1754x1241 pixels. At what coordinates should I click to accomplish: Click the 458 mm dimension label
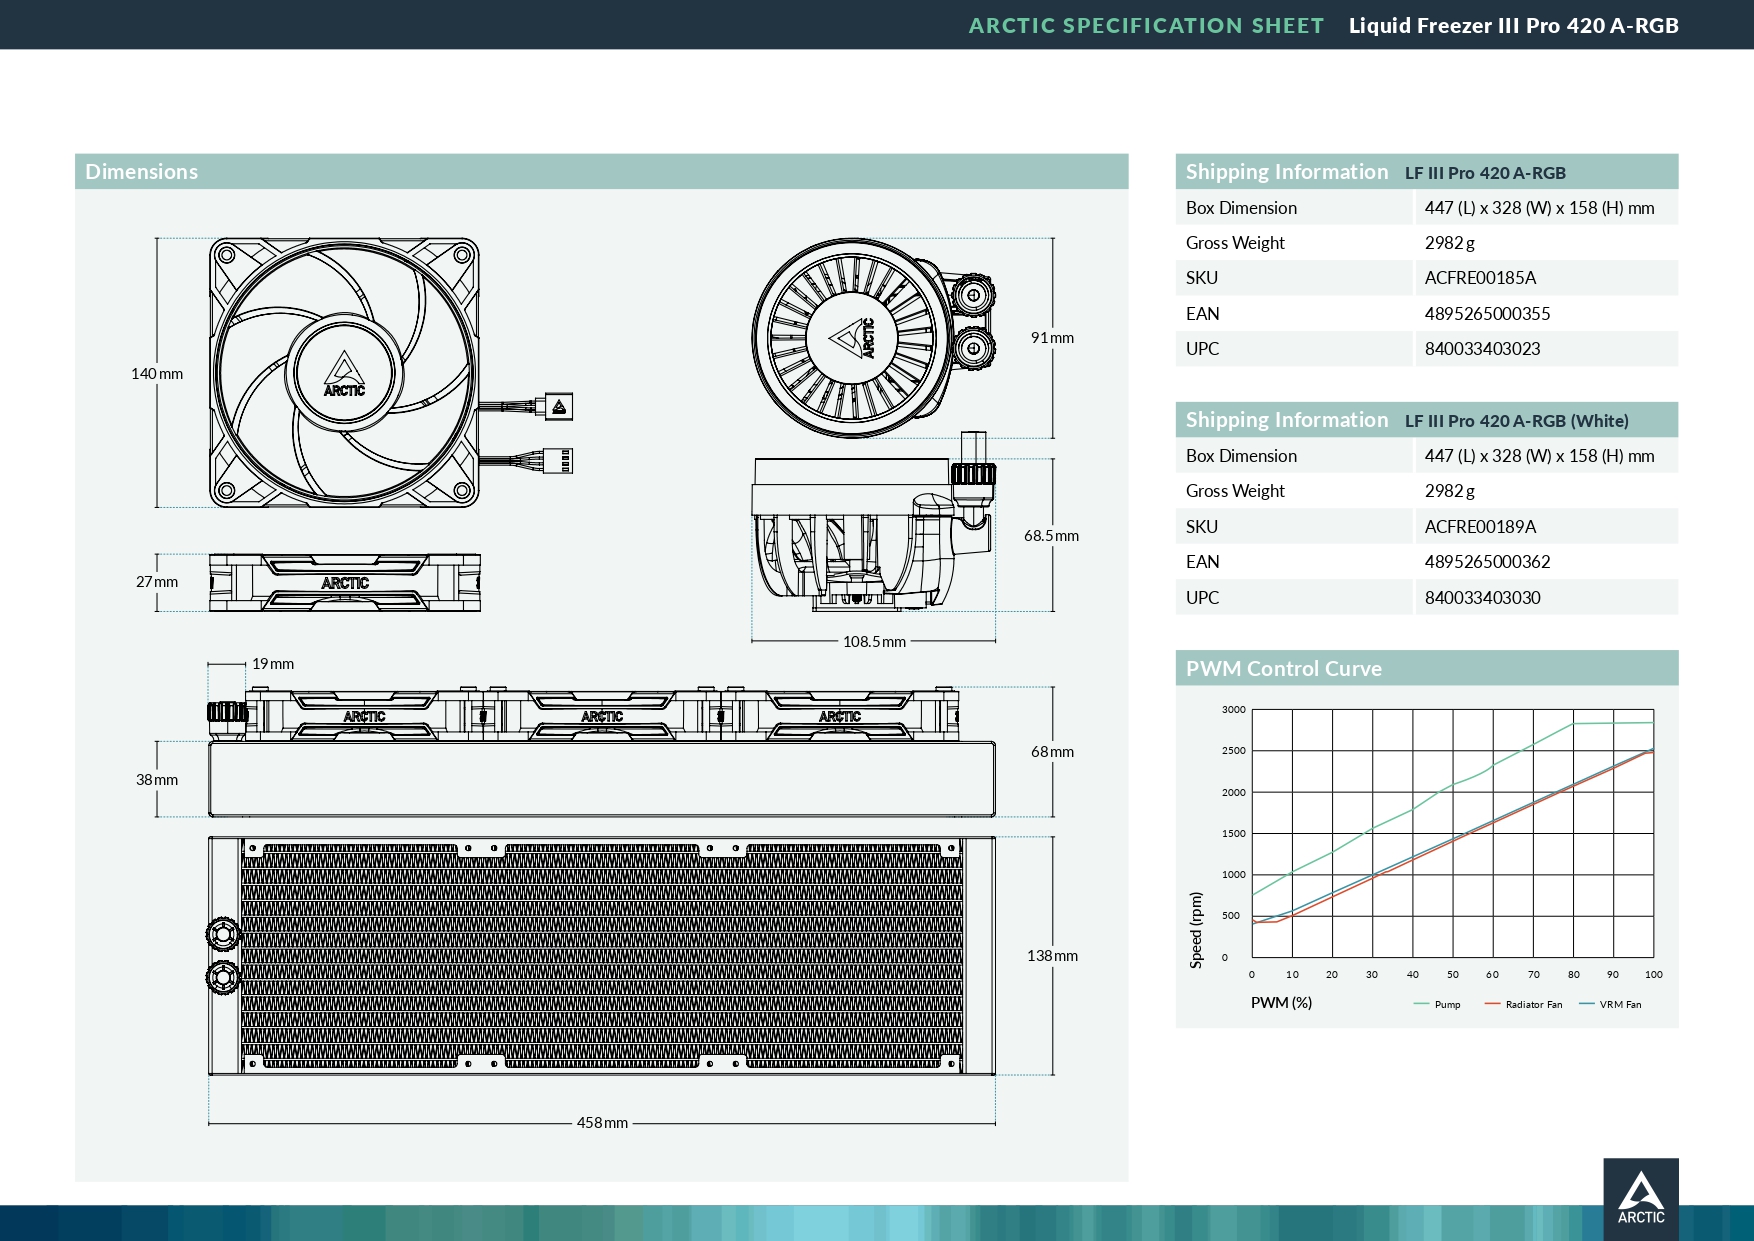(602, 1123)
